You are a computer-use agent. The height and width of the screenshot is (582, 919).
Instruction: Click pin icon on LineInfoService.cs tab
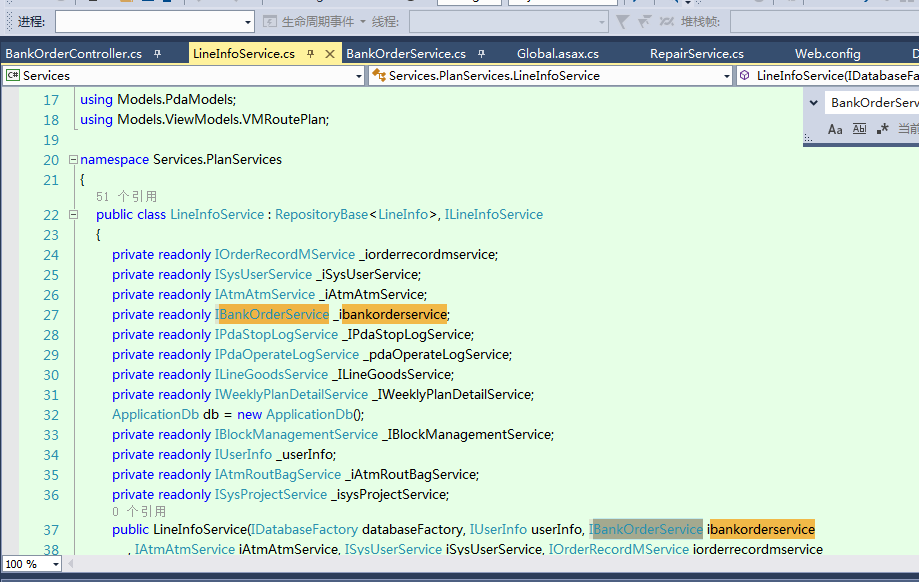click(x=310, y=54)
